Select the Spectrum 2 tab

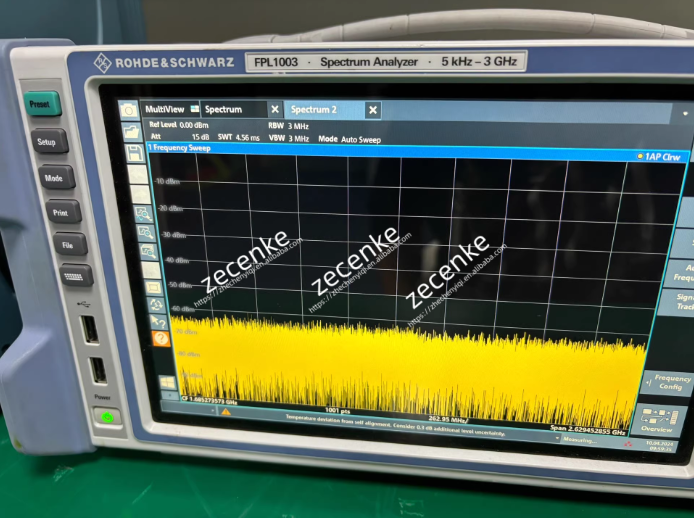tap(314, 110)
